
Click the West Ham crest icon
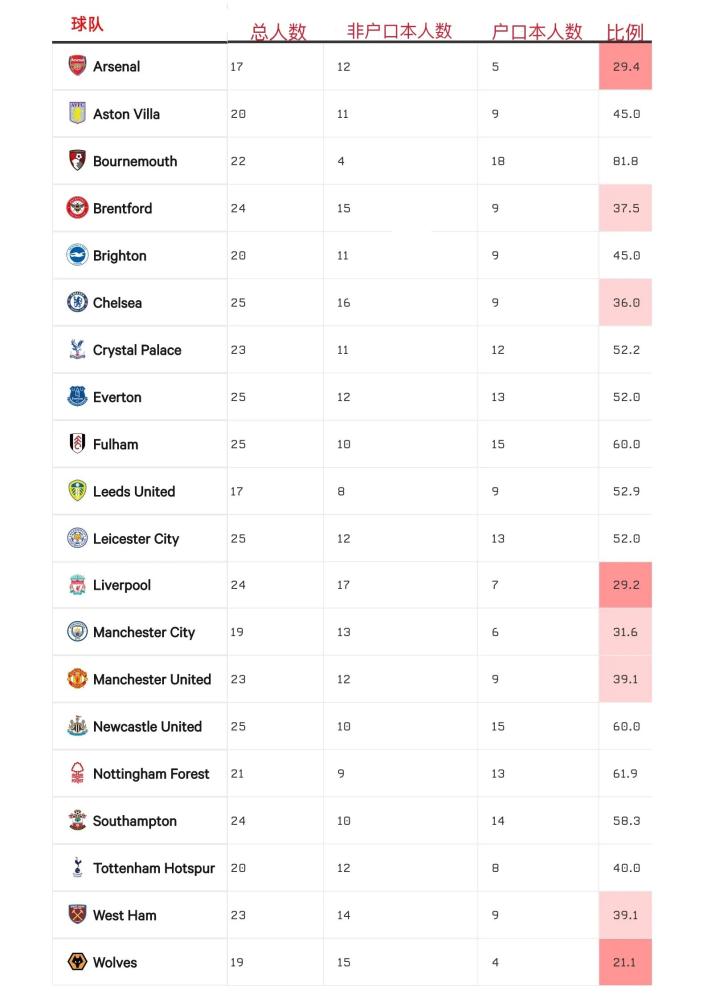(77, 915)
